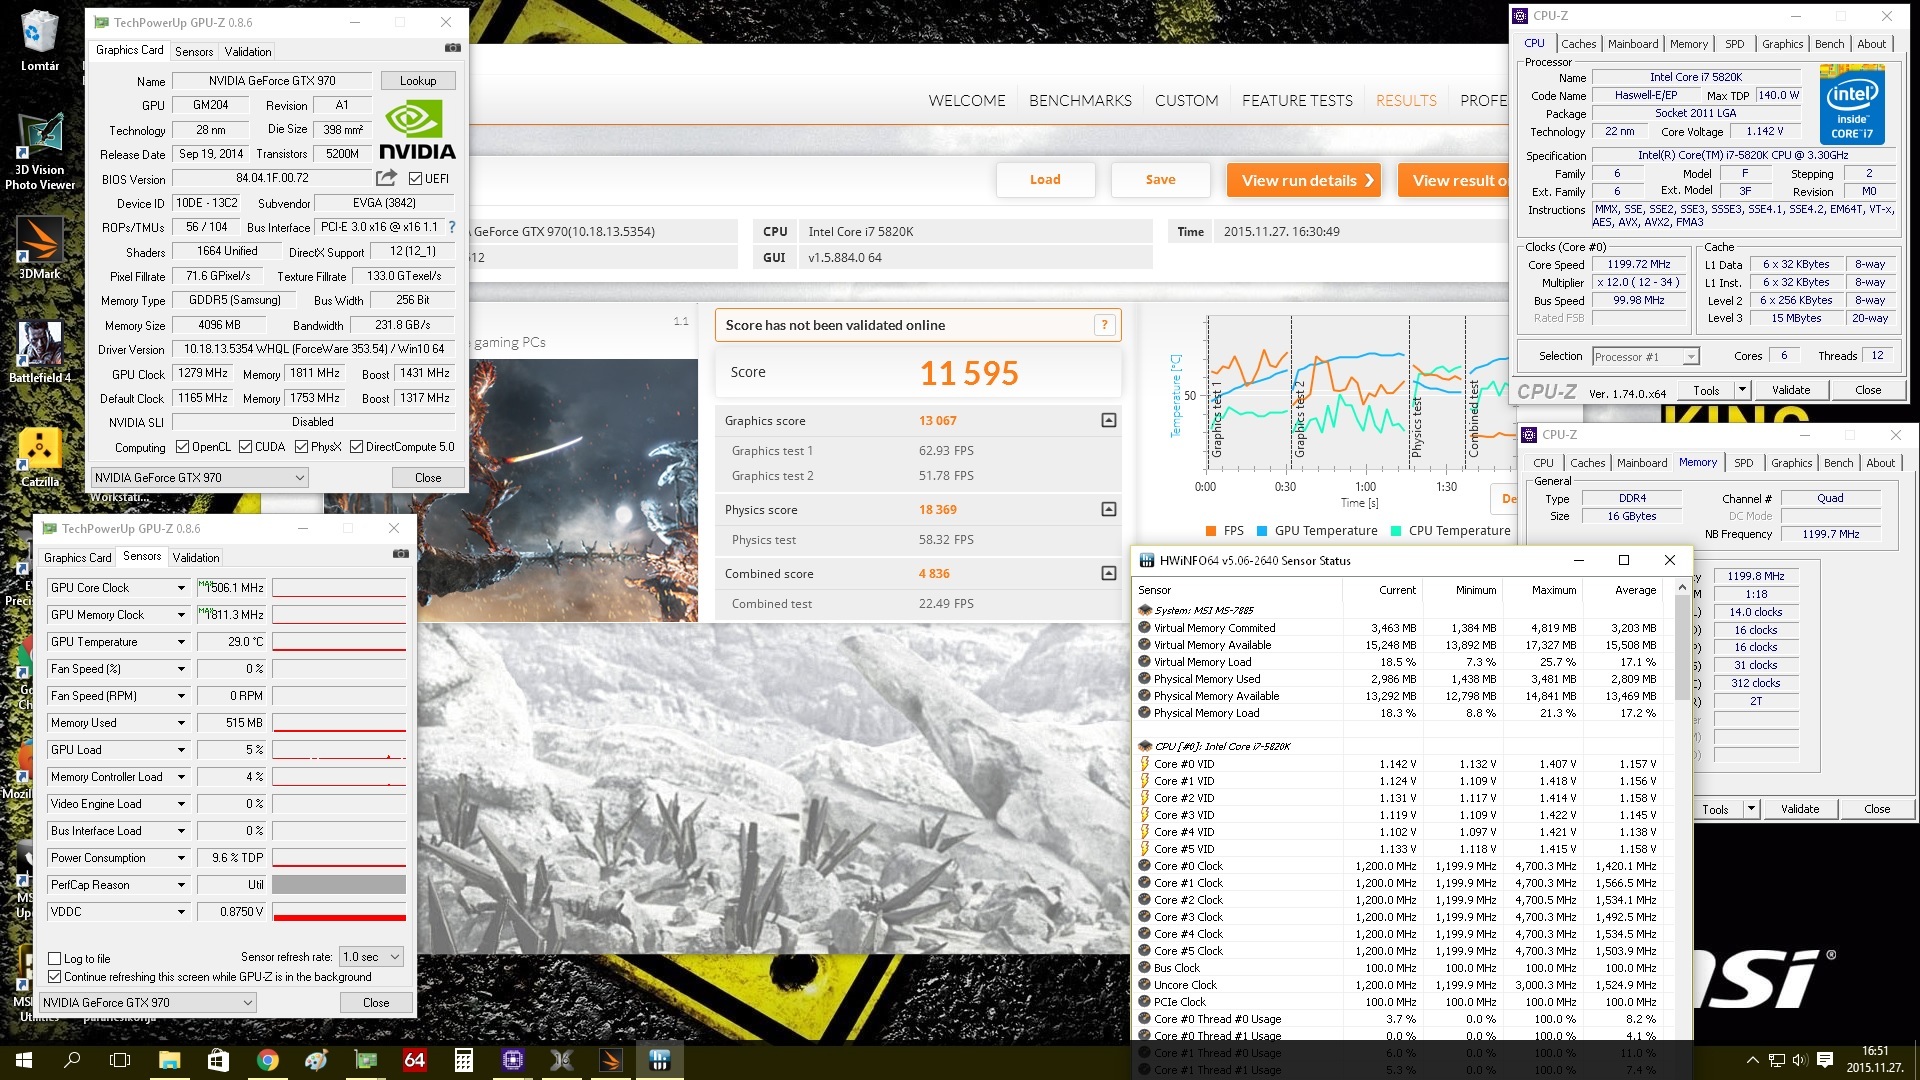Screen dimensions: 1920x1080
Task: Click the BIOS save/export arrow icon in GPU-Z
Action: click(x=386, y=178)
